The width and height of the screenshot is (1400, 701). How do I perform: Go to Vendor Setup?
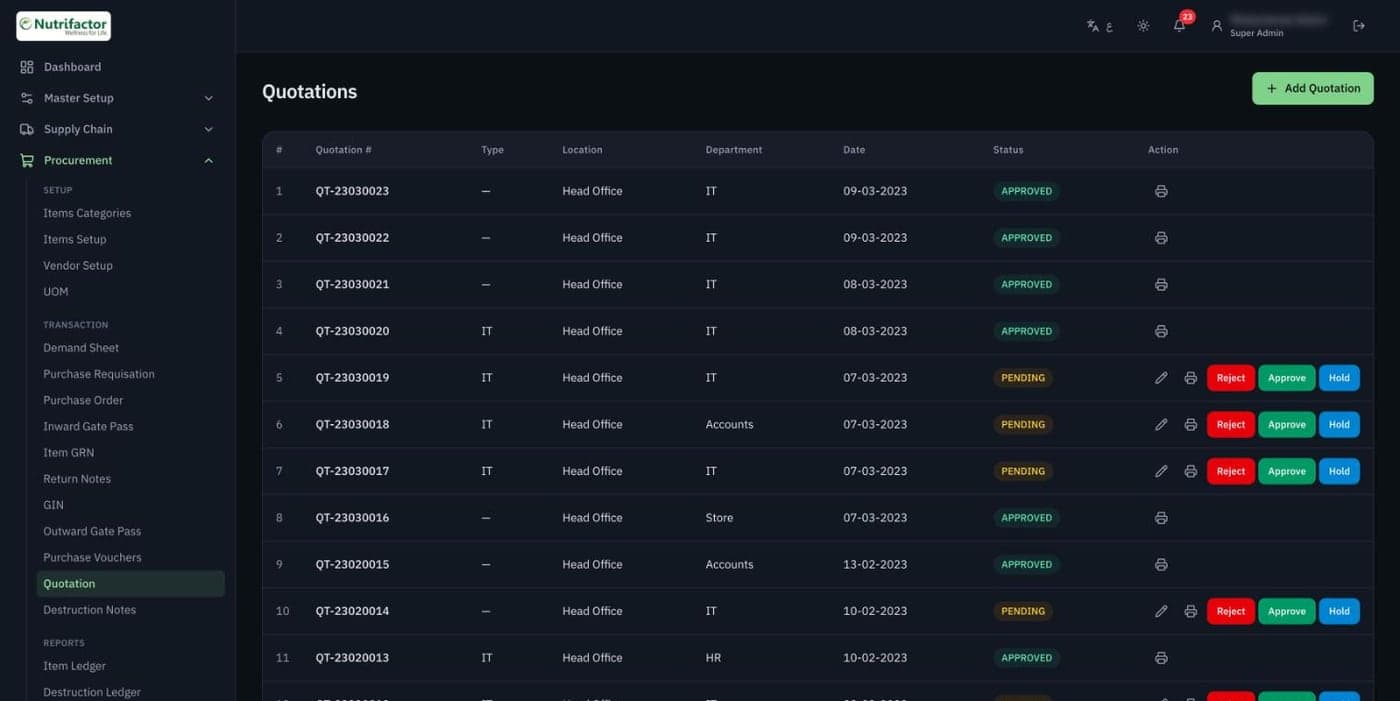(78, 265)
